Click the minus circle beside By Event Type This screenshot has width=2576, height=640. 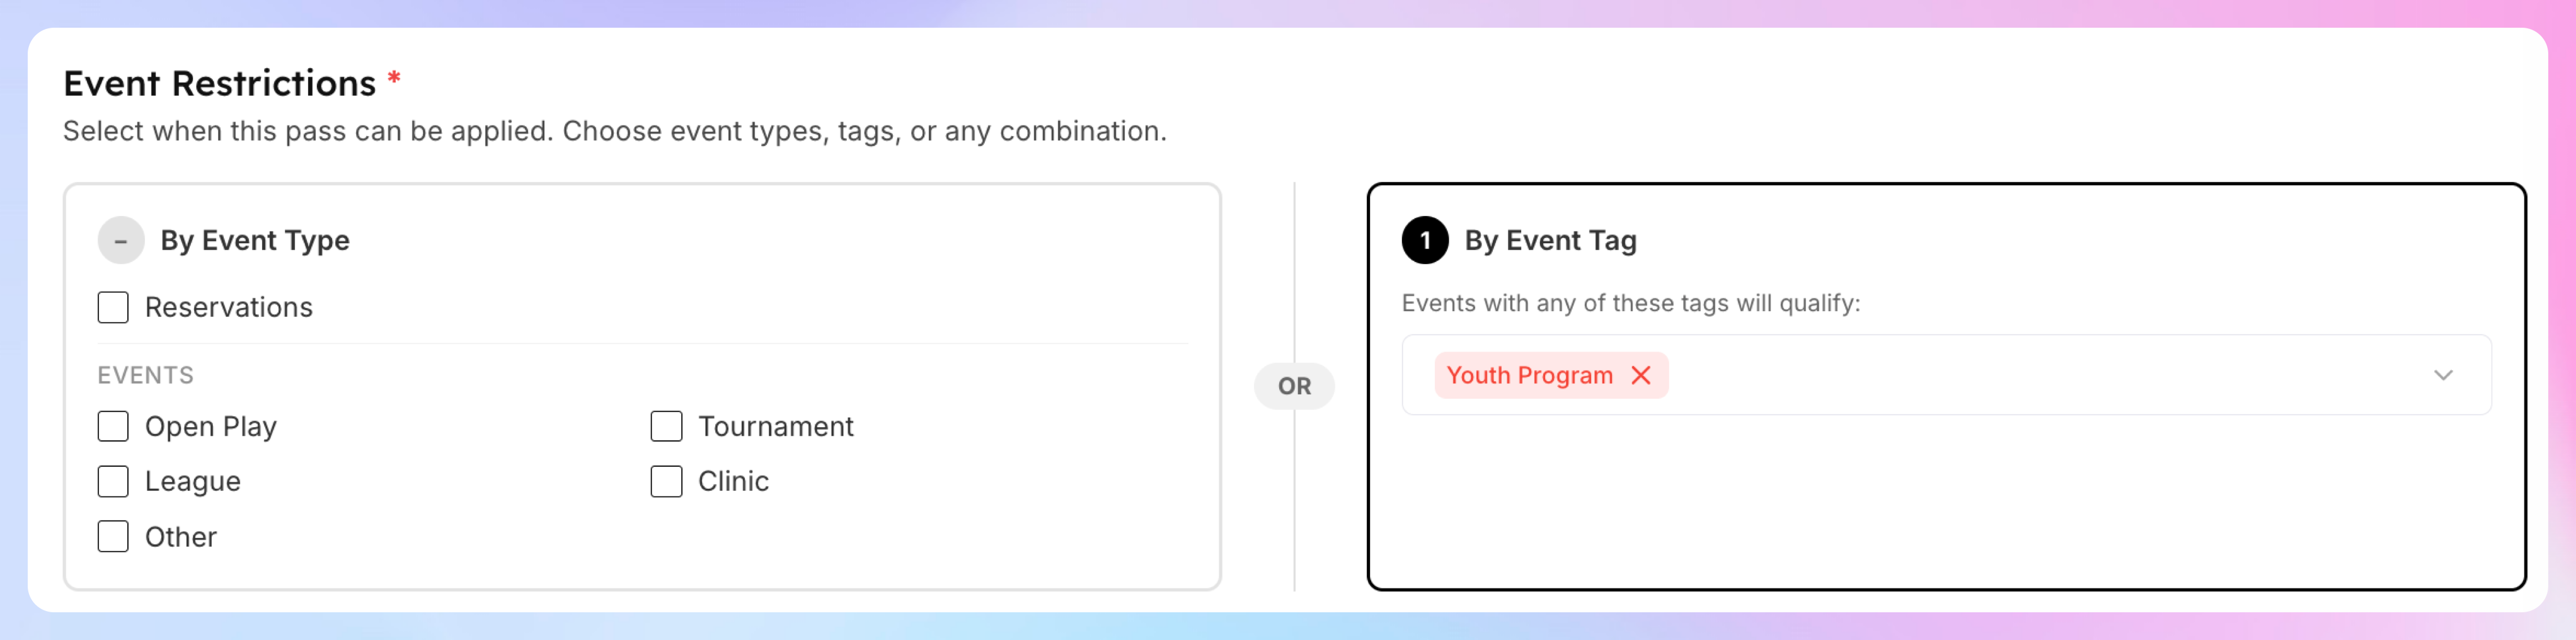point(121,241)
